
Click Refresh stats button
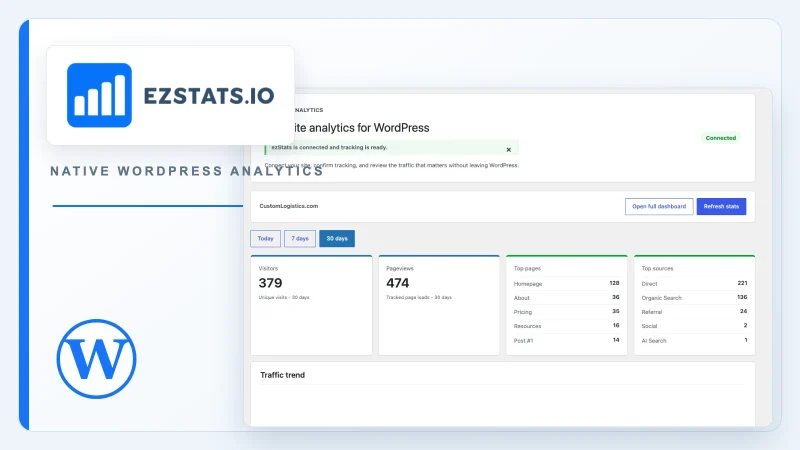721,207
